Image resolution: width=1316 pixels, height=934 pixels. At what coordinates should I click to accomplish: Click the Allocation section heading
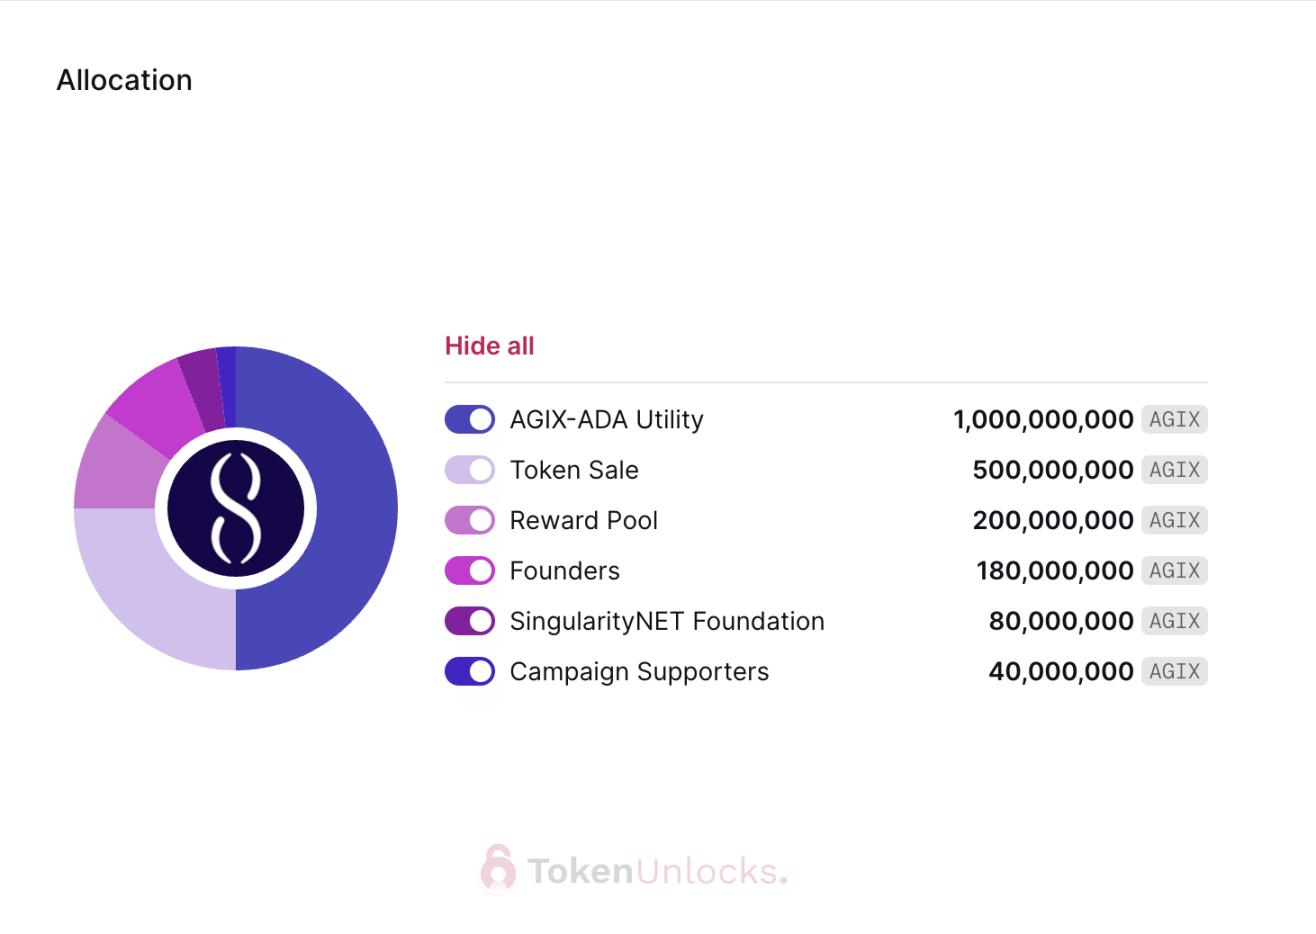point(125,80)
